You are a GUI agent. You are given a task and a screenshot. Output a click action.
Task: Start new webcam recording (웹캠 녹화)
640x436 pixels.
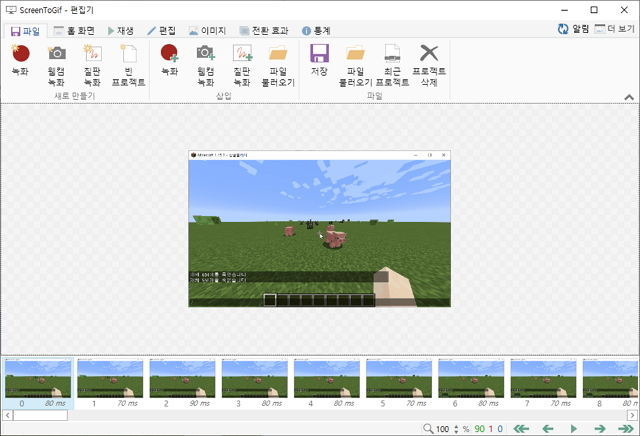pyautogui.click(x=56, y=65)
